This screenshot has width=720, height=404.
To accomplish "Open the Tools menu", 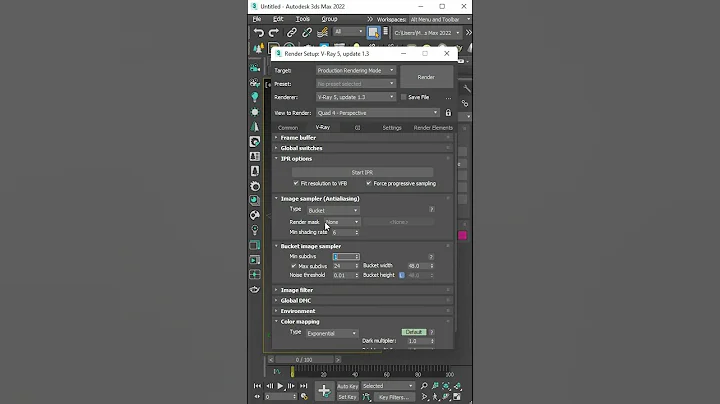I will click(x=302, y=19).
